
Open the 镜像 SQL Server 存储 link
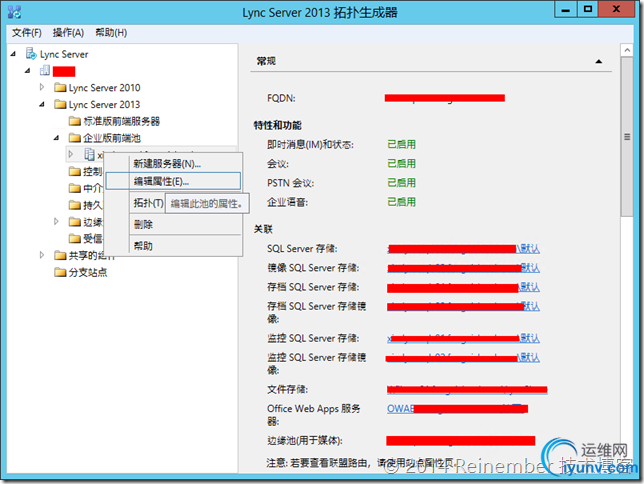pos(463,268)
